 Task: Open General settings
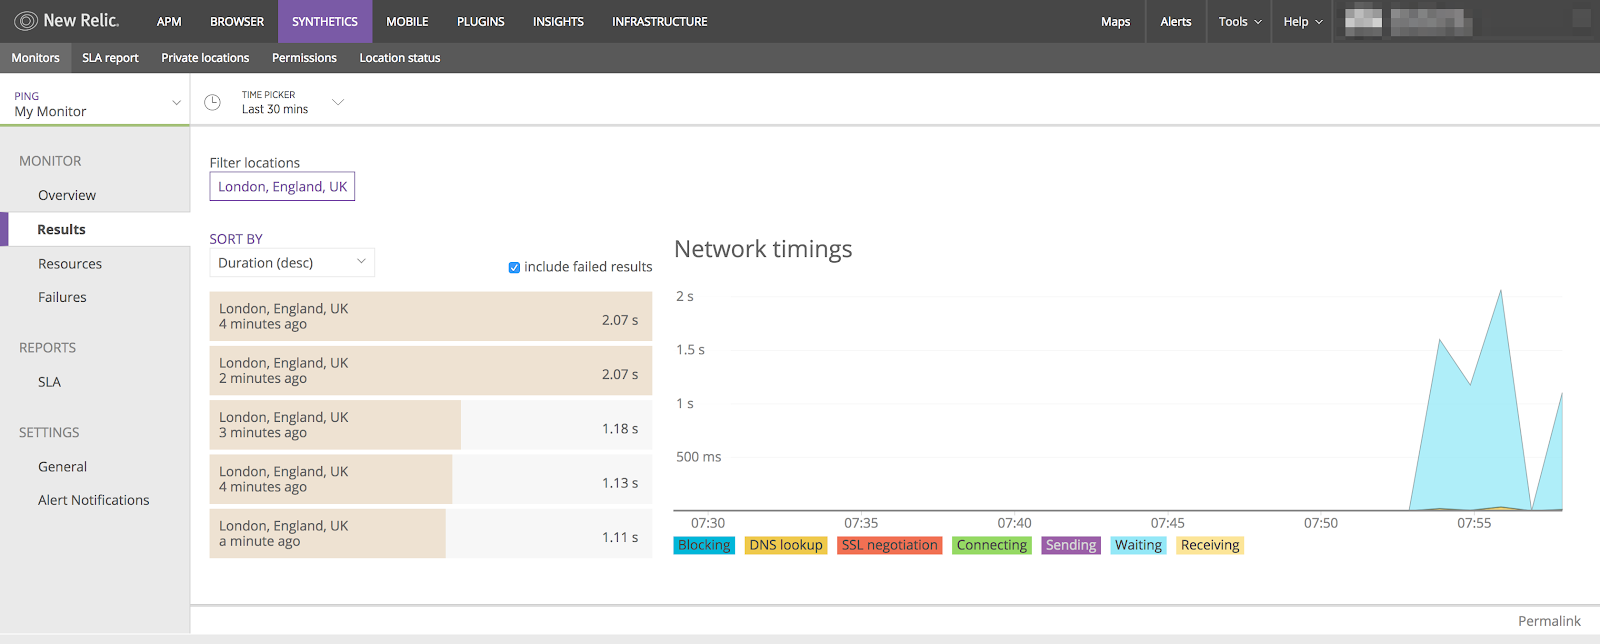click(x=62, y=466)
